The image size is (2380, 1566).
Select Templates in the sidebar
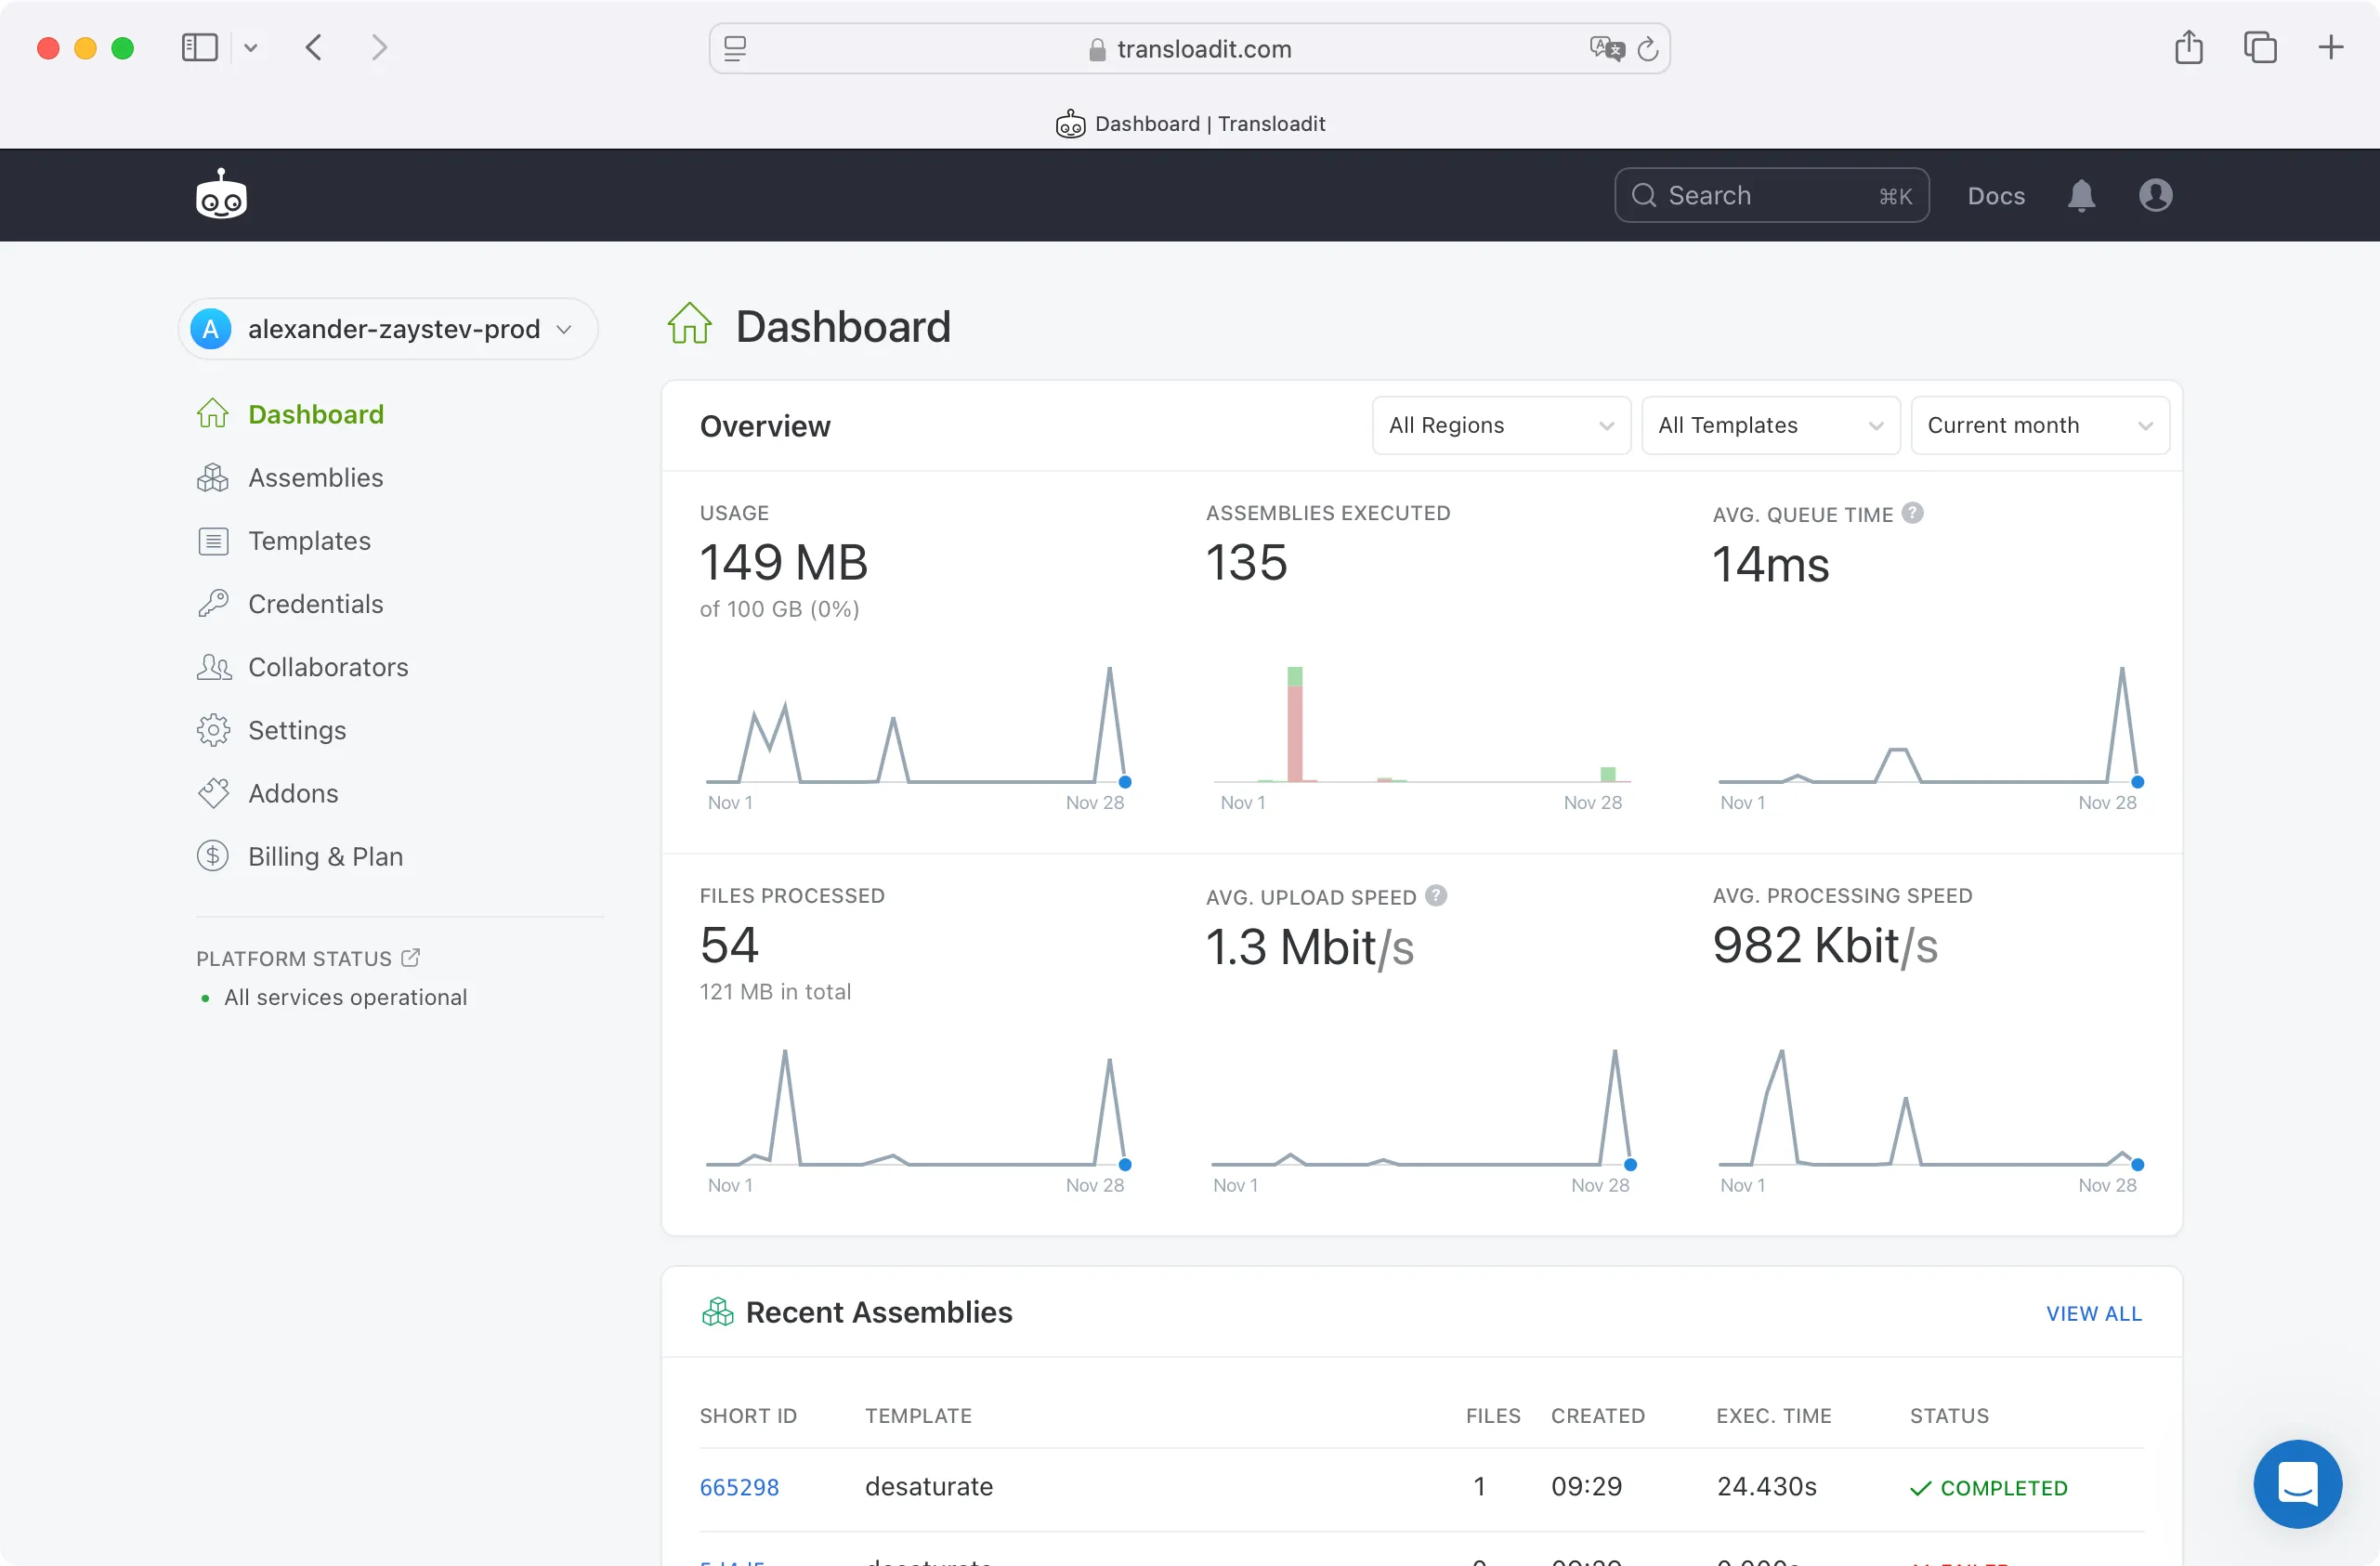click(x=310, y=540)
